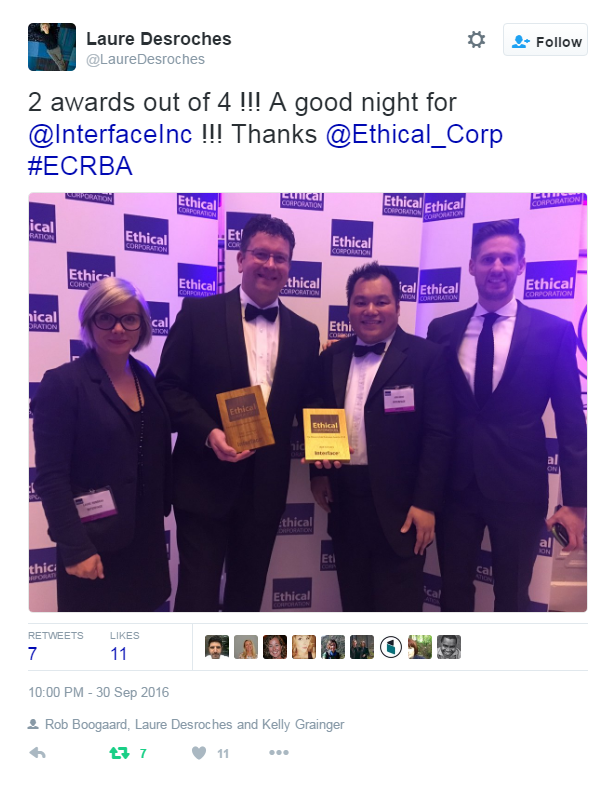Image resolution: width=616 pixels, height=786 pixels.
Task: Click the @InterfaceInc mention link
Action: pos(110,134)
